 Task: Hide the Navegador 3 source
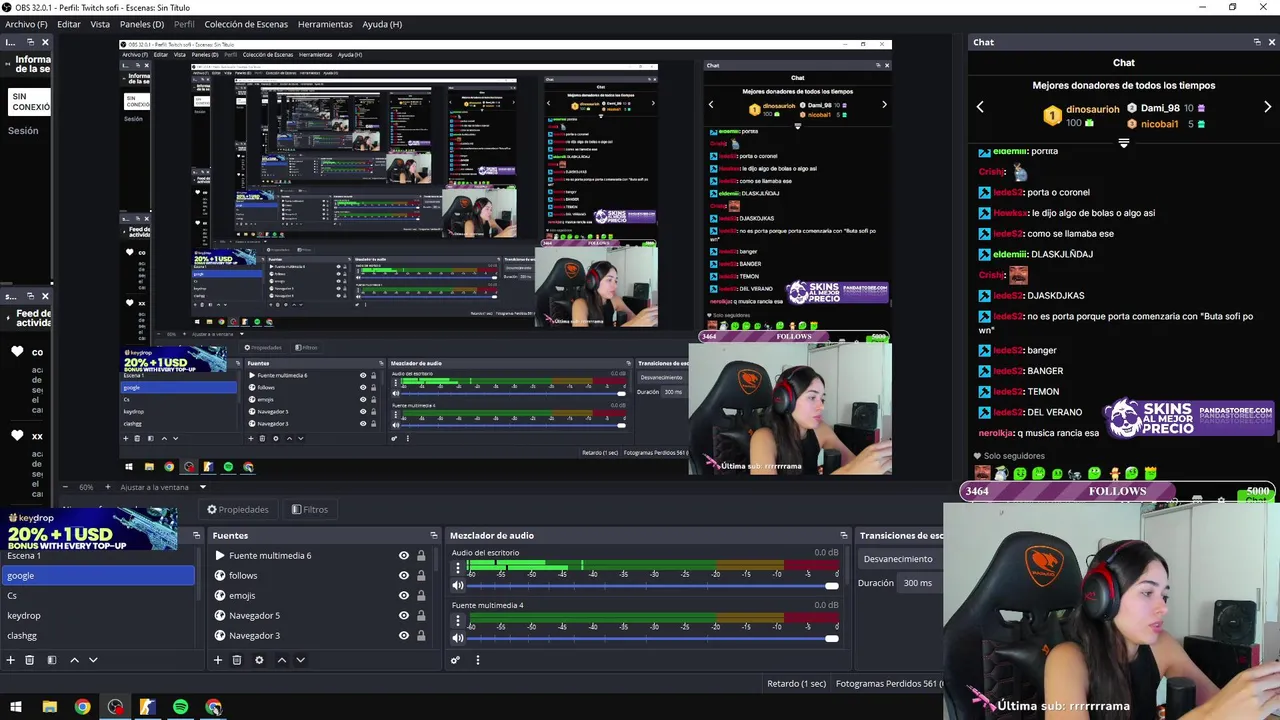tap(404, 636)
